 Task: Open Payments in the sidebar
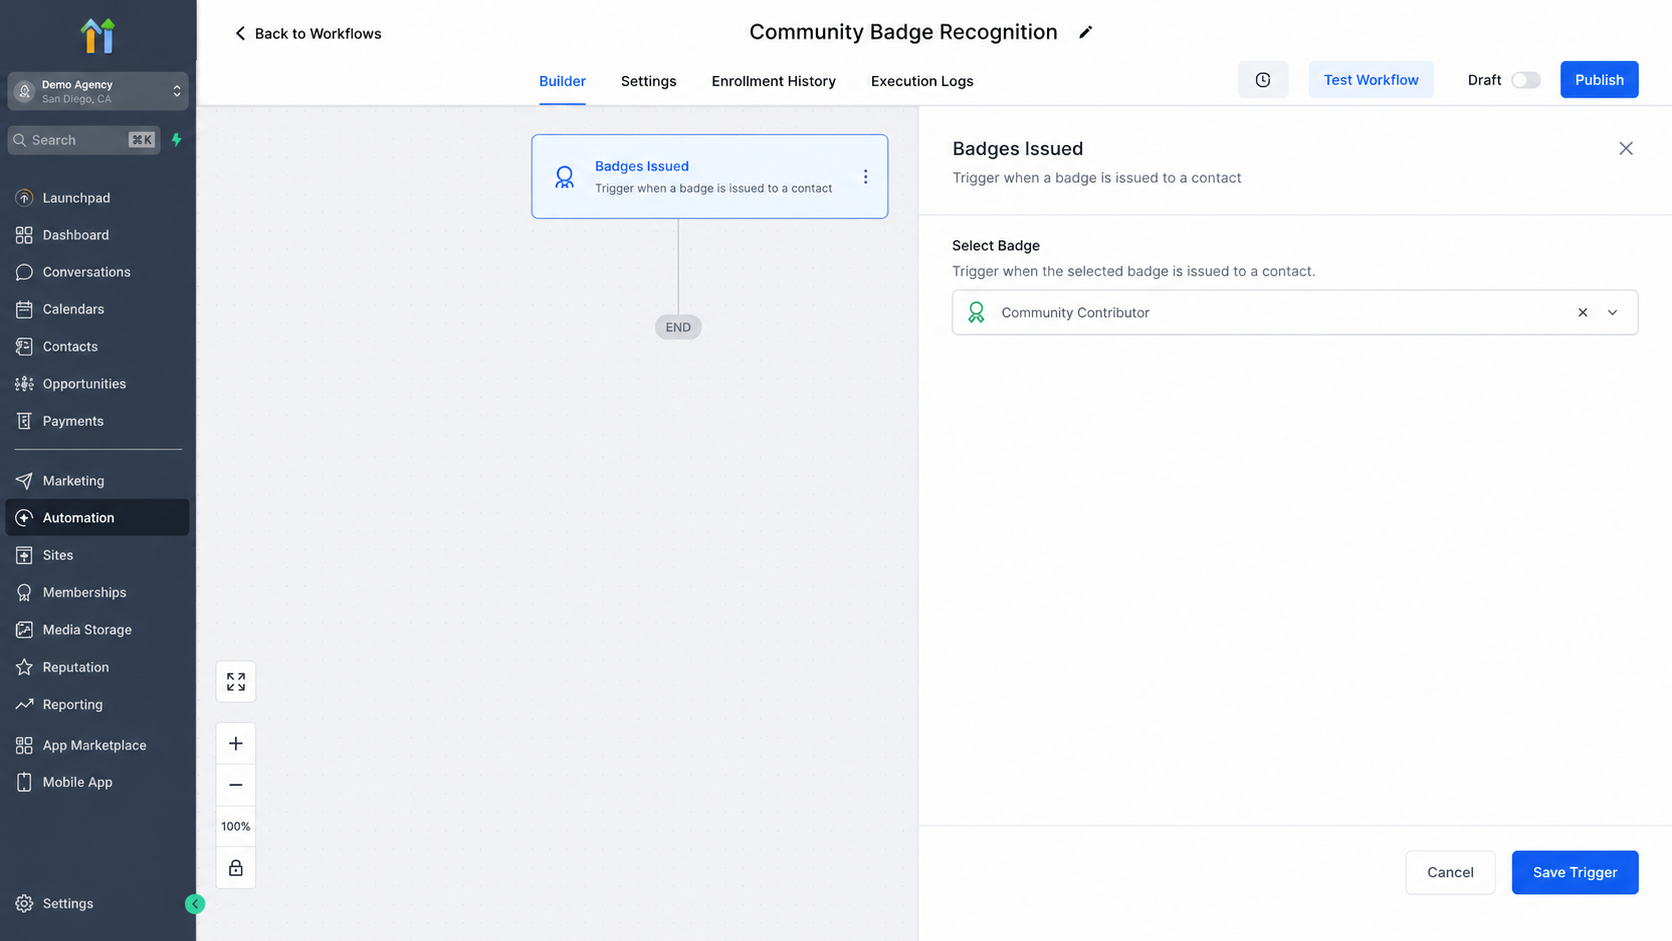[x=97, y=421]
